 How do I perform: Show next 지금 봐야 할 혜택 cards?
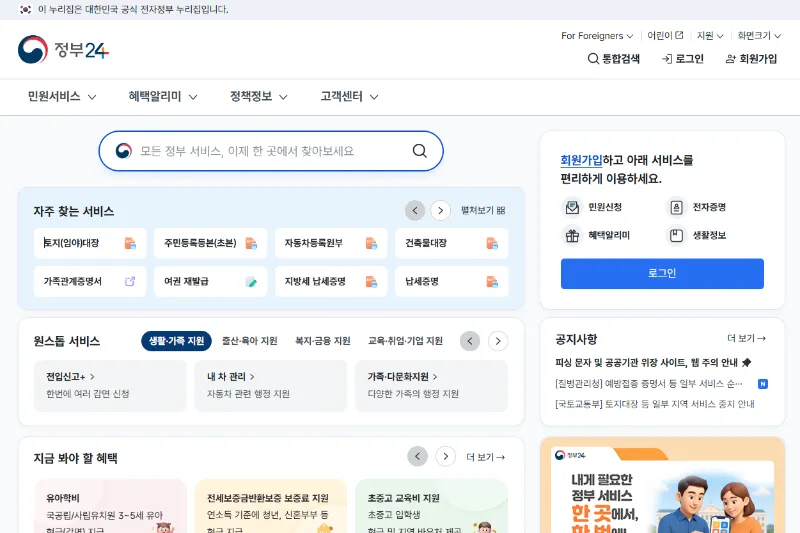click(x=445, y=456)
